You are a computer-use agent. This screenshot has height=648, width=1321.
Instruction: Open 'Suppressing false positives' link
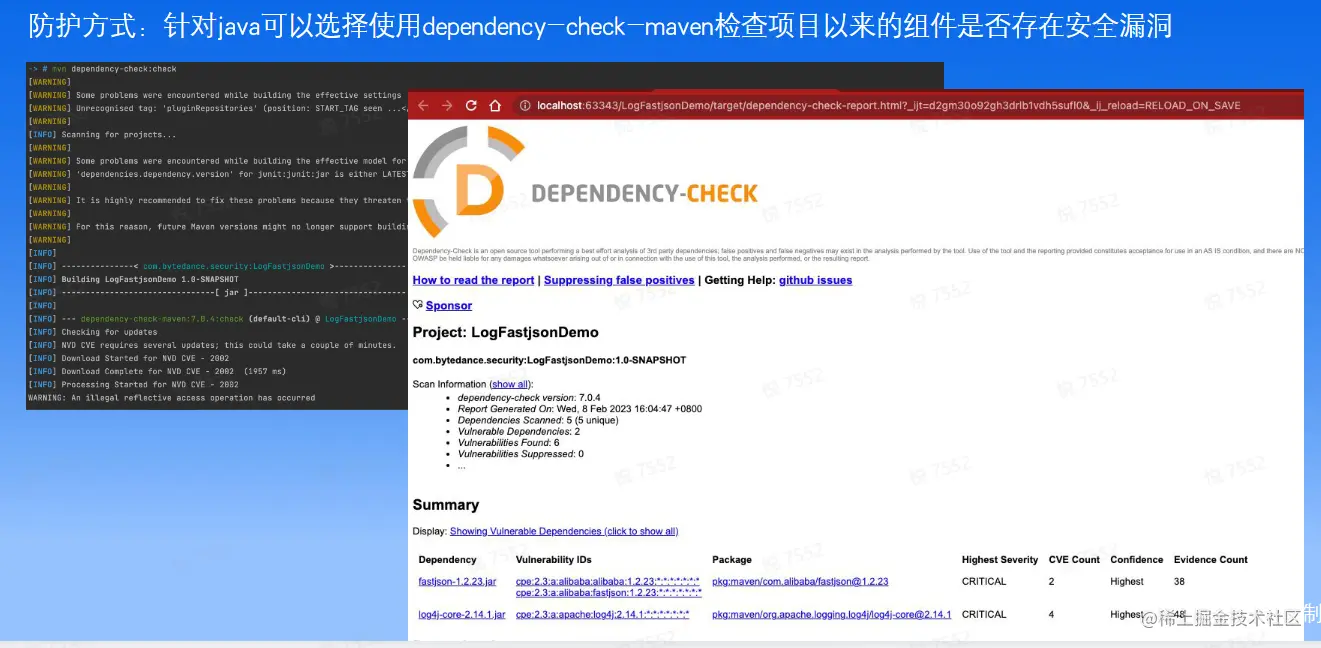(619, 280)
